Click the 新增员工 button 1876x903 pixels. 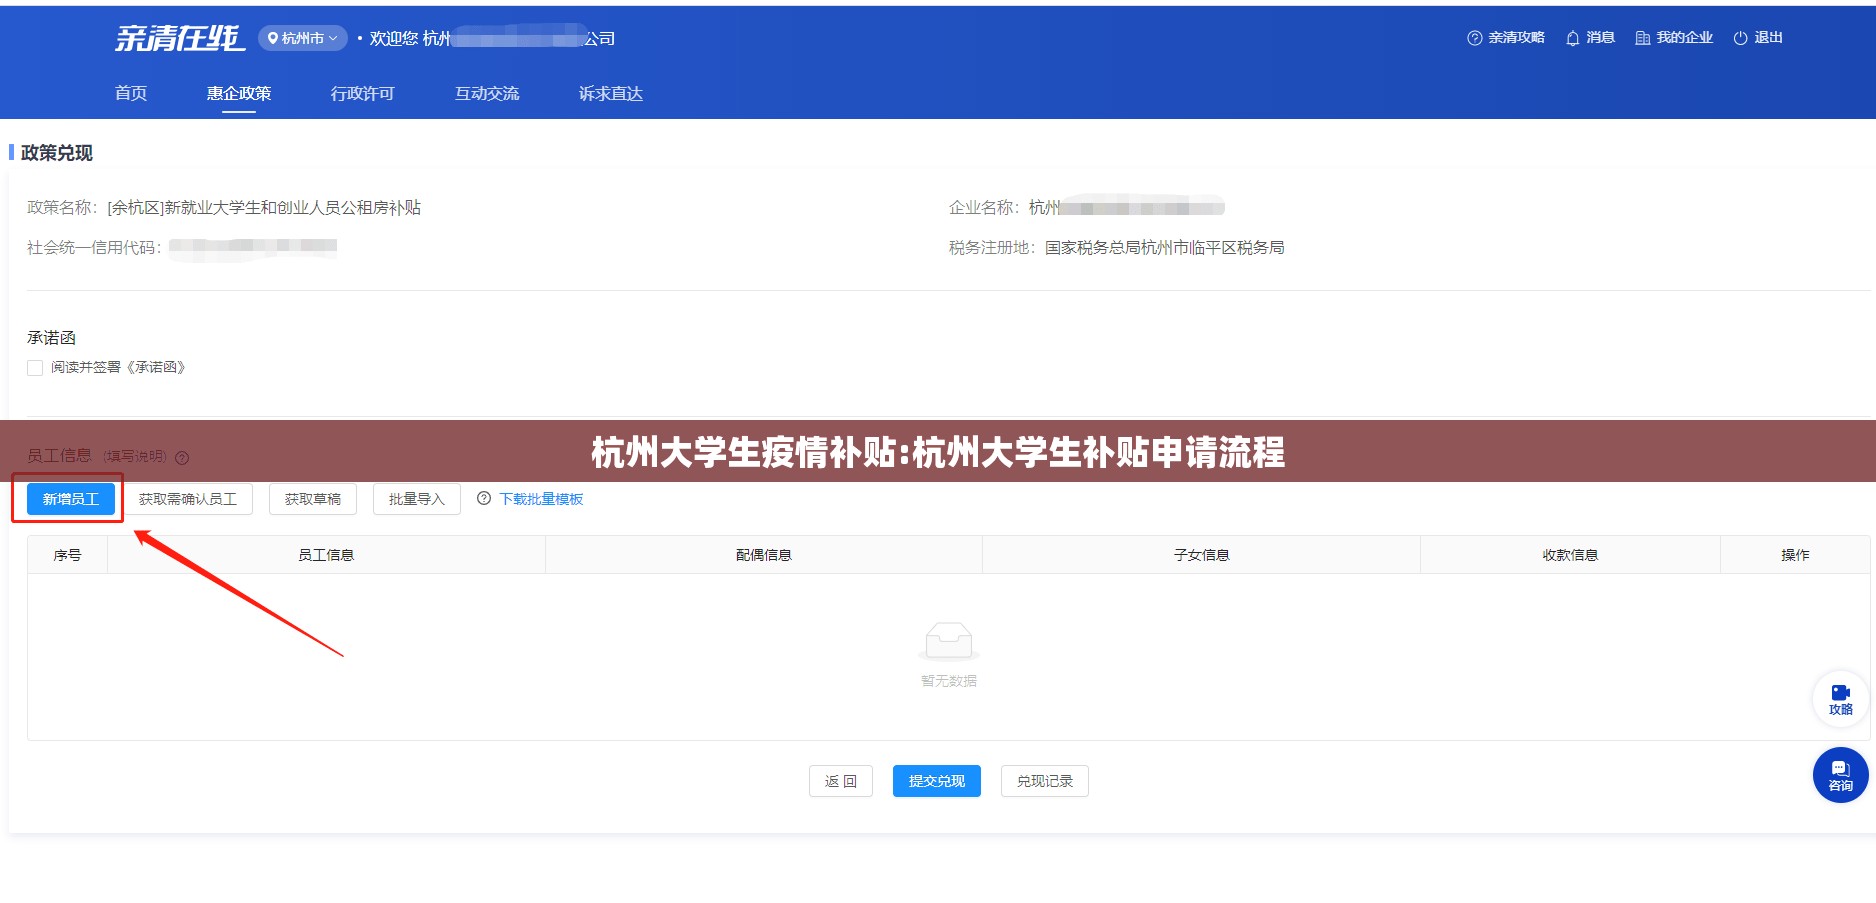[x=70, y=499]
